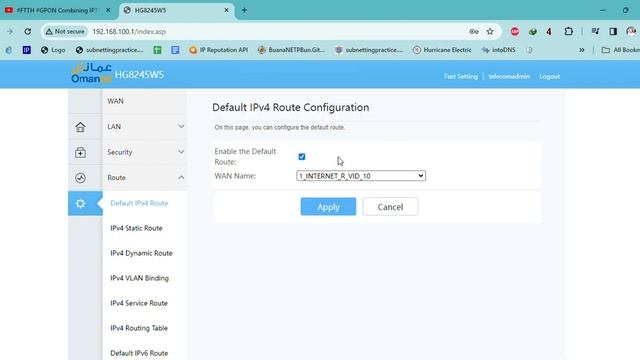Screen dimensions: 640x360
Task: Reload the page with the refresh icon
Action: click(x=27, y=31)
